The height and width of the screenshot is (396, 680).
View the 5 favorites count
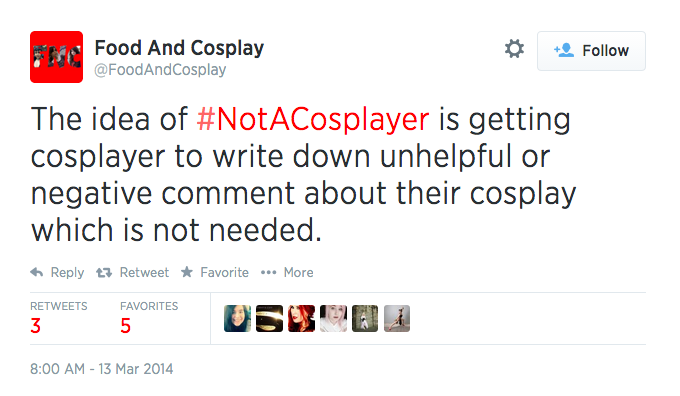pyautogui.click(x=125, y=326)
